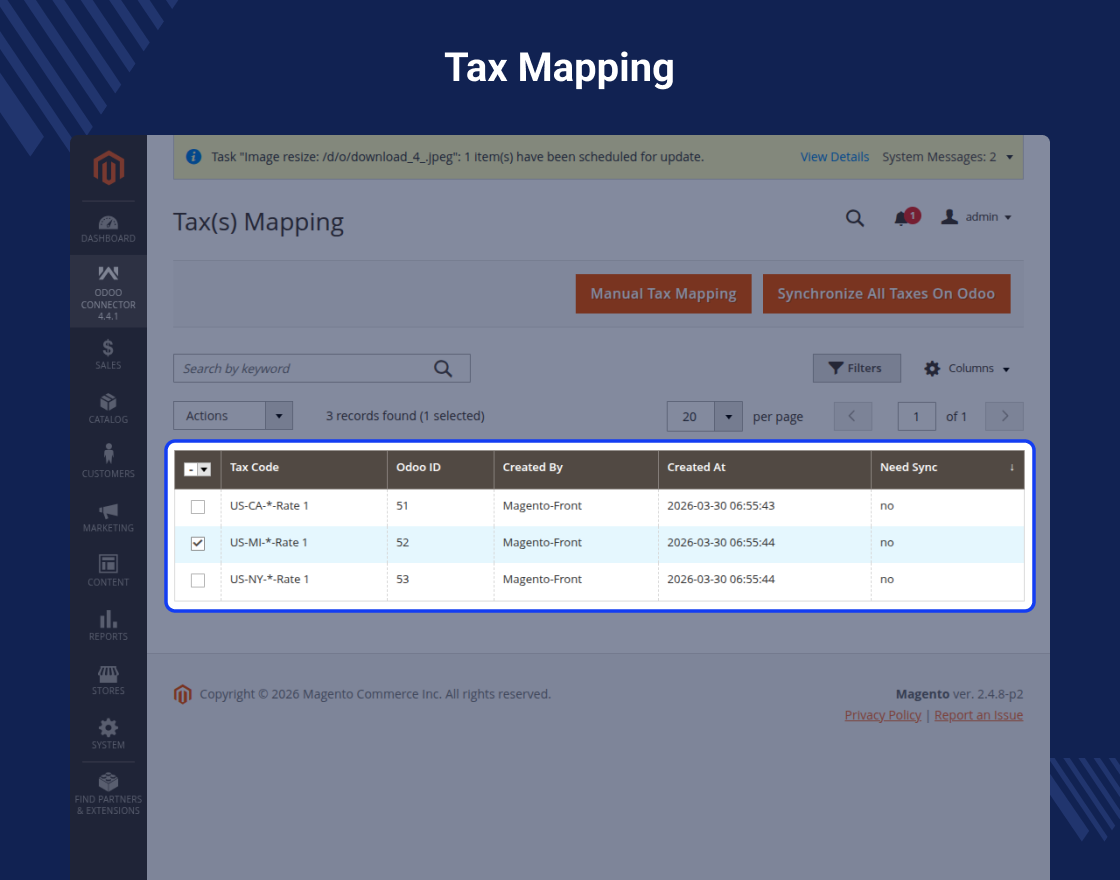This screenshot has height=880, width=1120.
Task: Open the Customers sidebar menu
Action: coord(109,461)
